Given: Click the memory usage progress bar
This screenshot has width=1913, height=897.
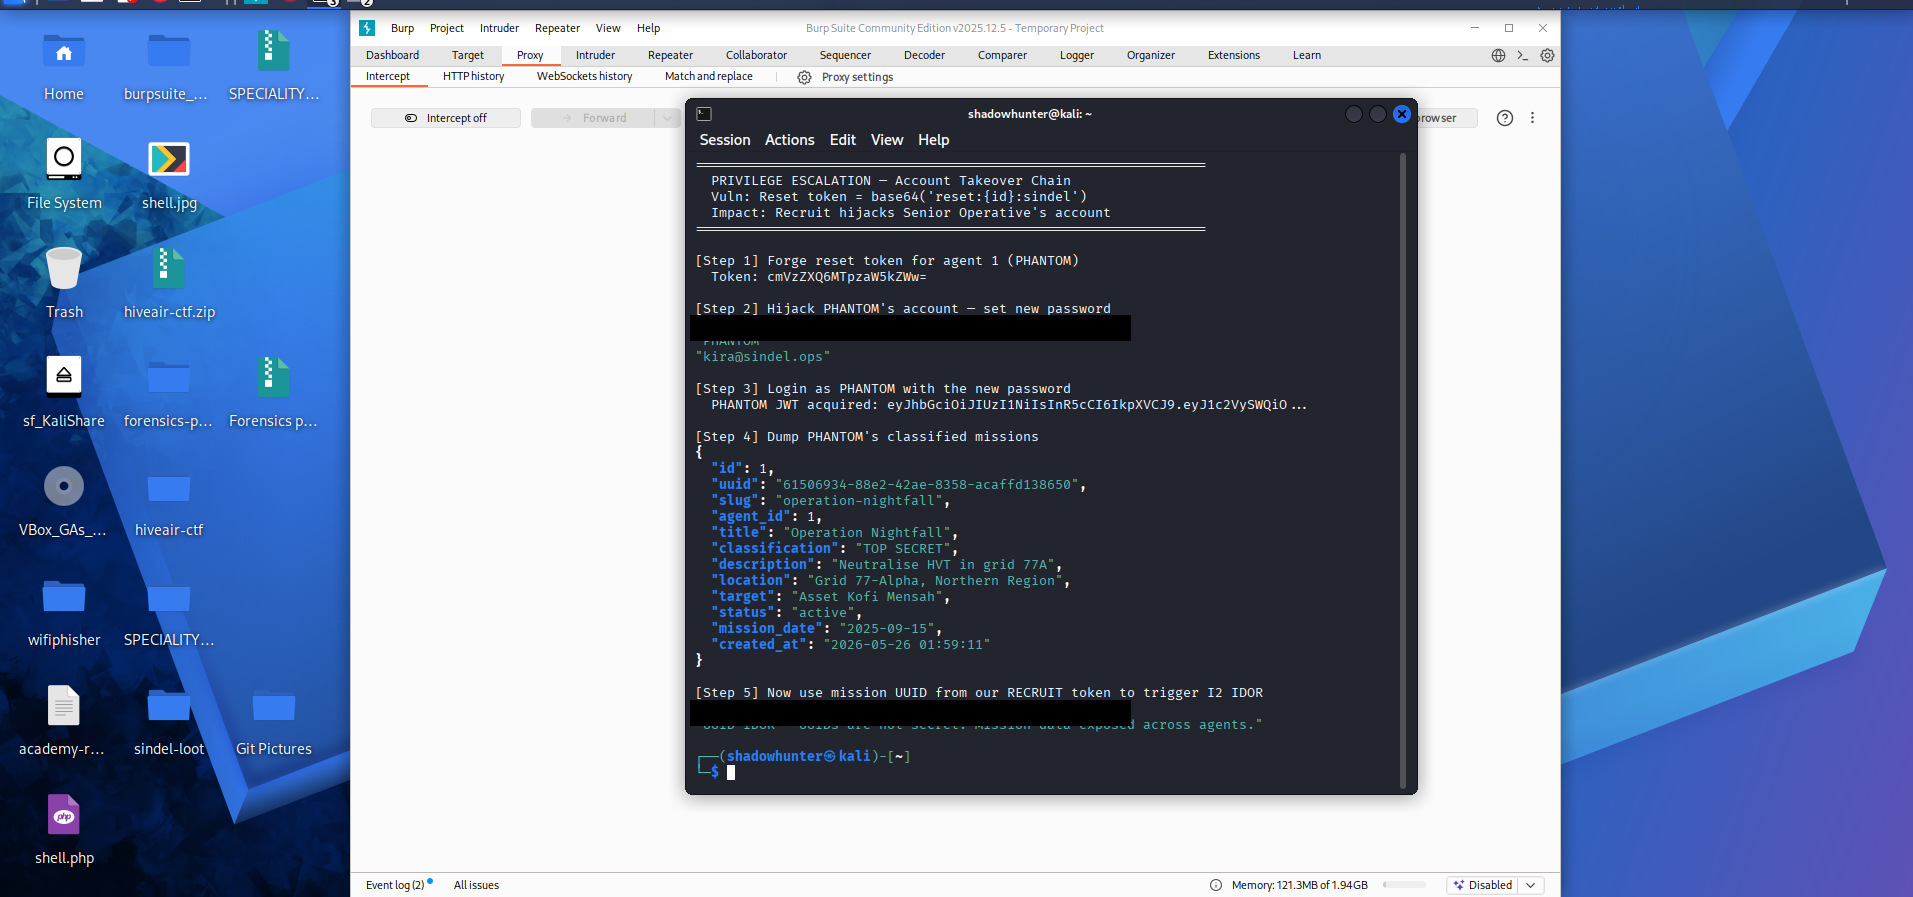Looking at the screenshot, I should 1404,885.
